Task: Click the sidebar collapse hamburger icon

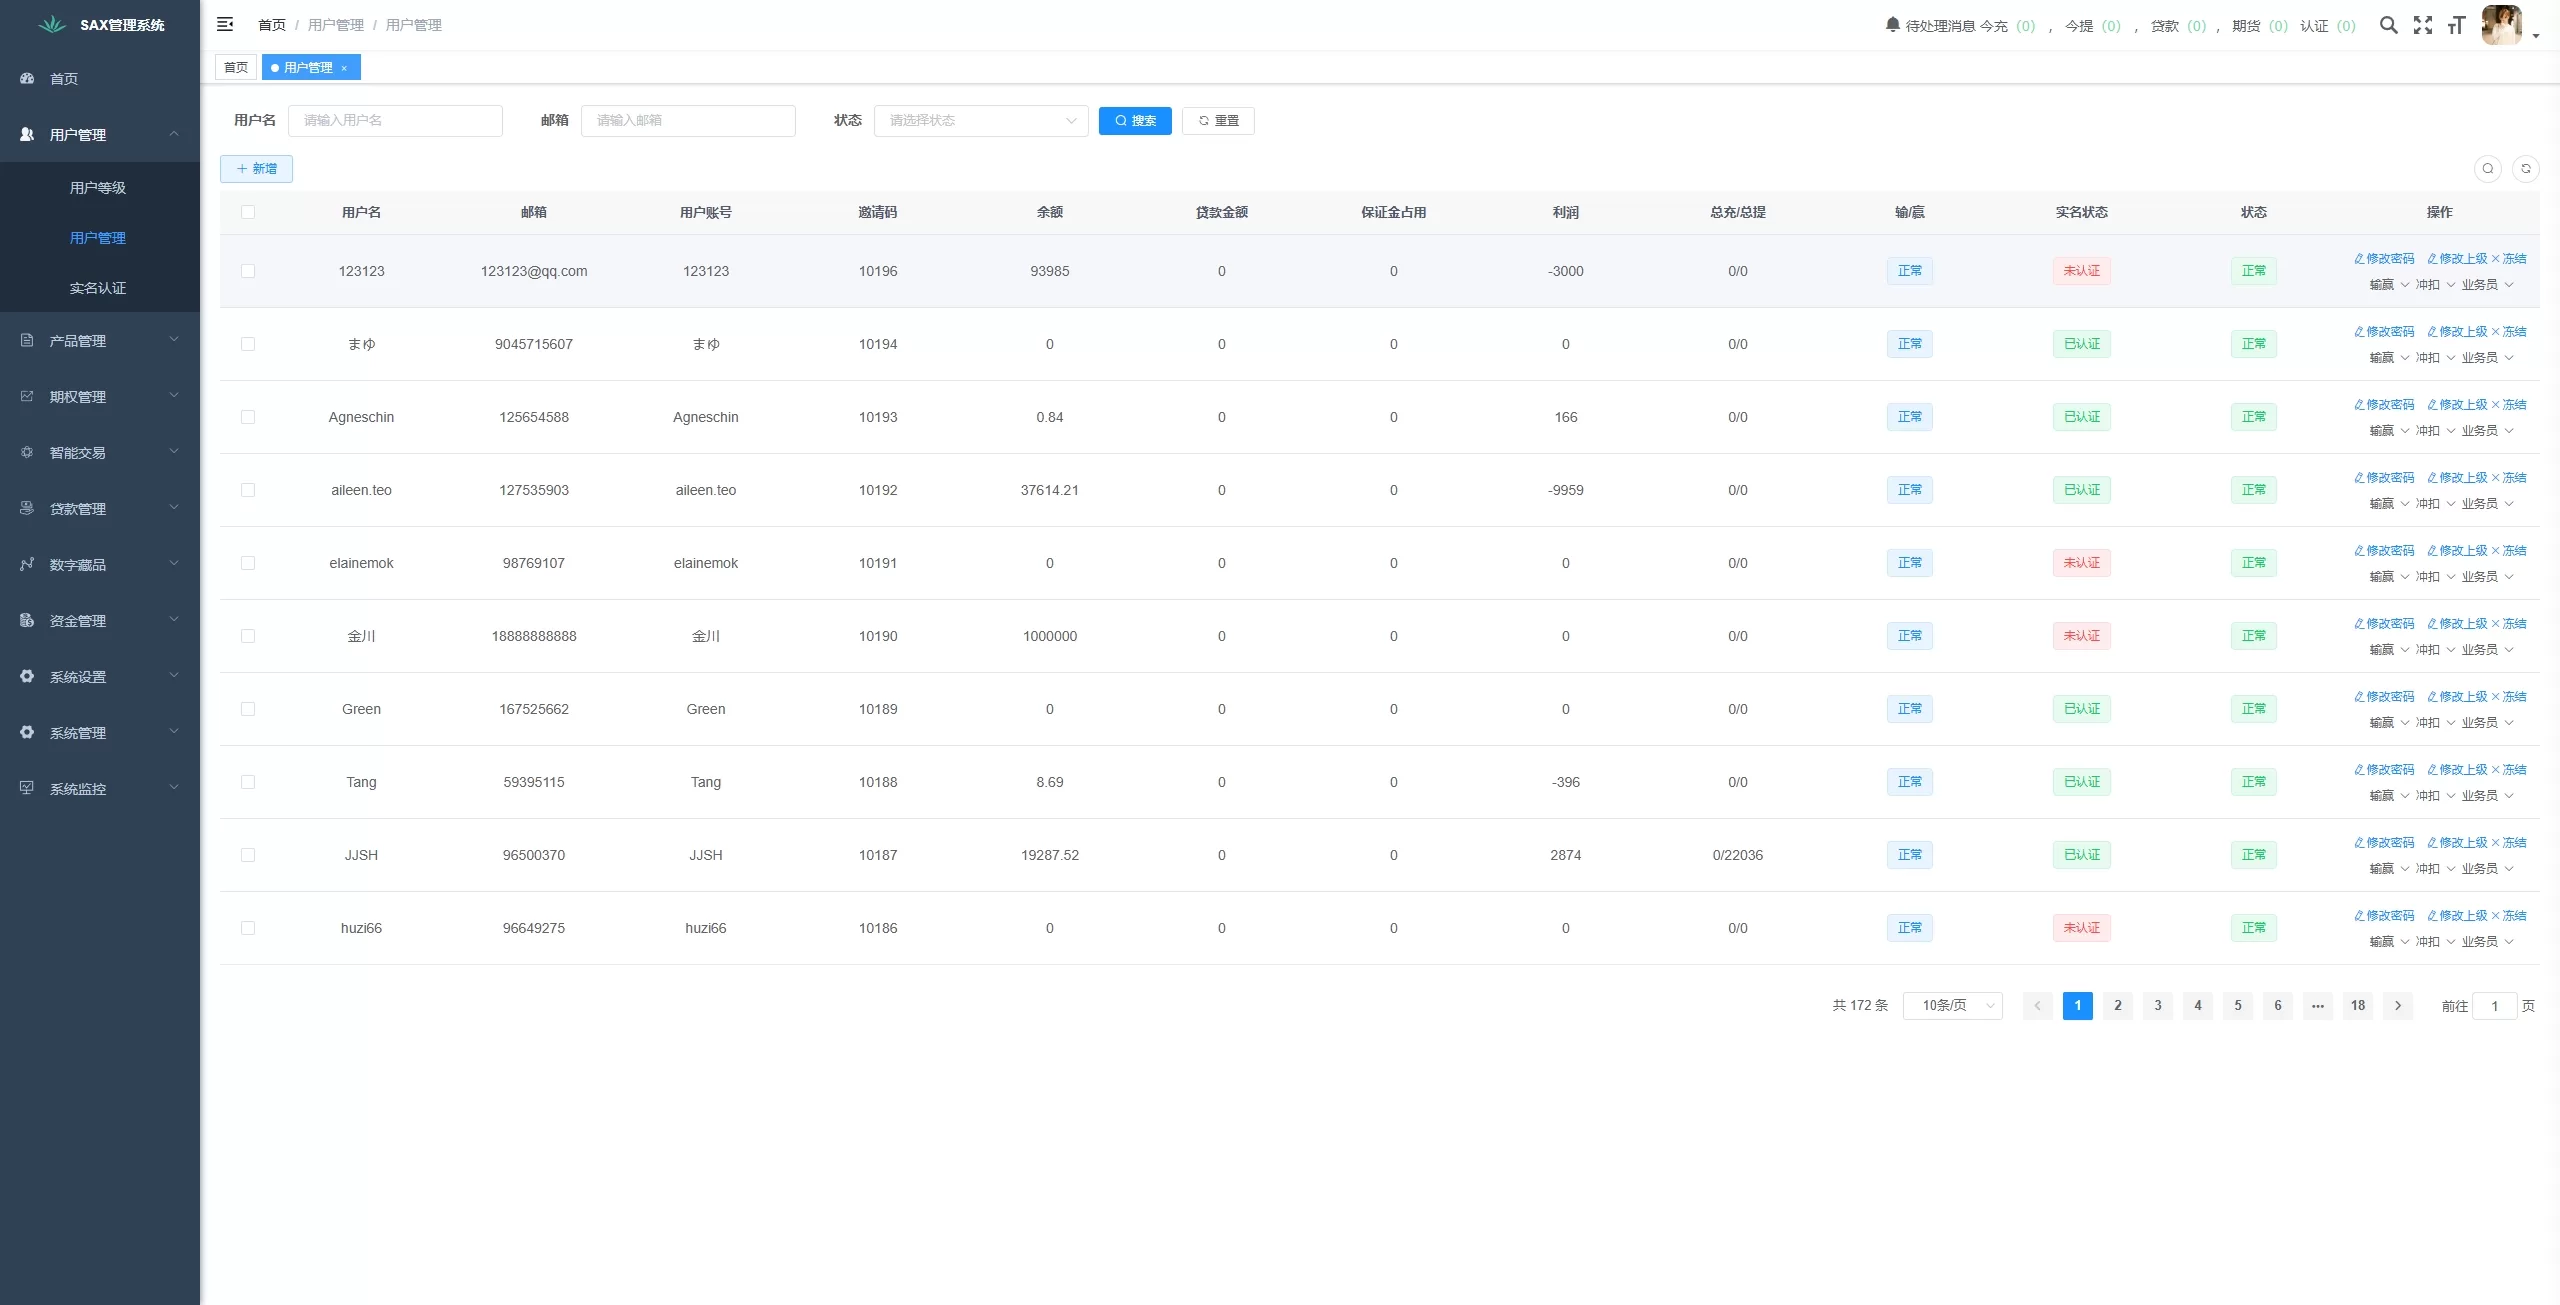Action: click(x=225, y=24)
